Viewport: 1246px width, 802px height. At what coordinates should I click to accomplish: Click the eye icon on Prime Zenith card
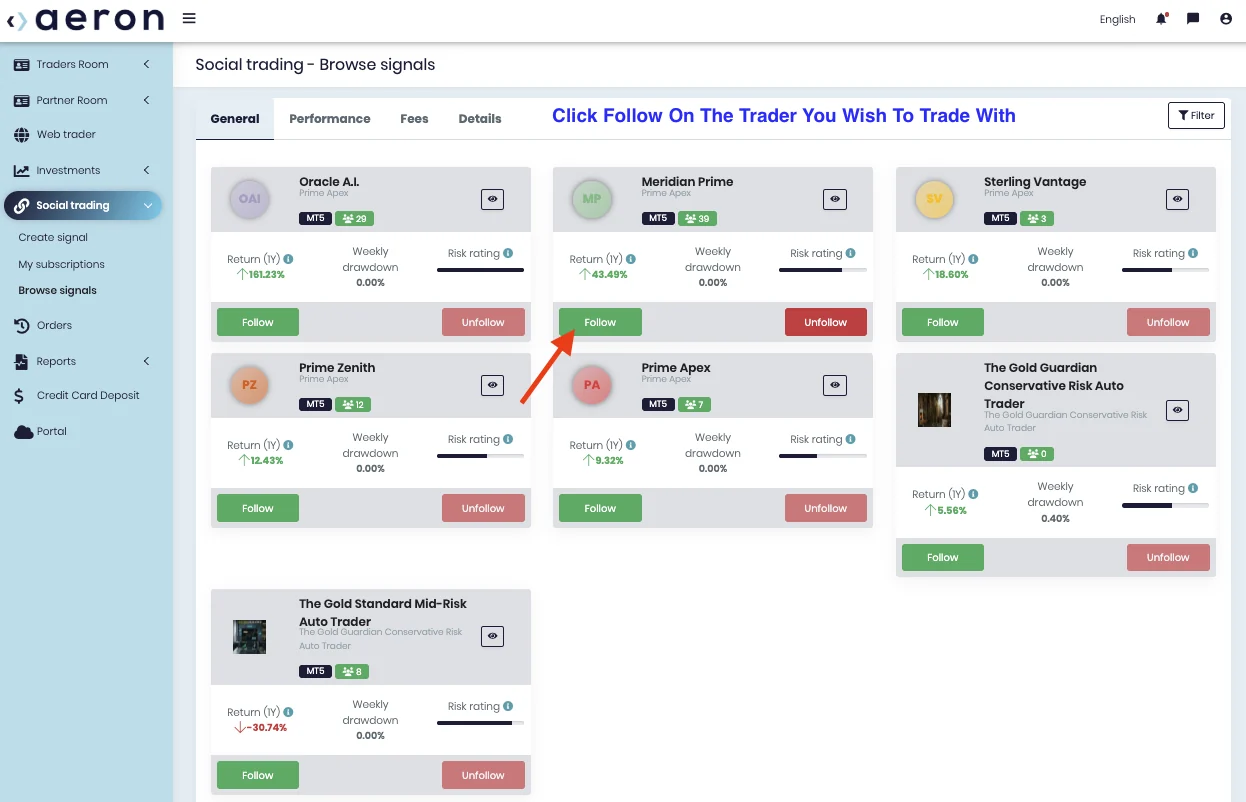(492, 385)
